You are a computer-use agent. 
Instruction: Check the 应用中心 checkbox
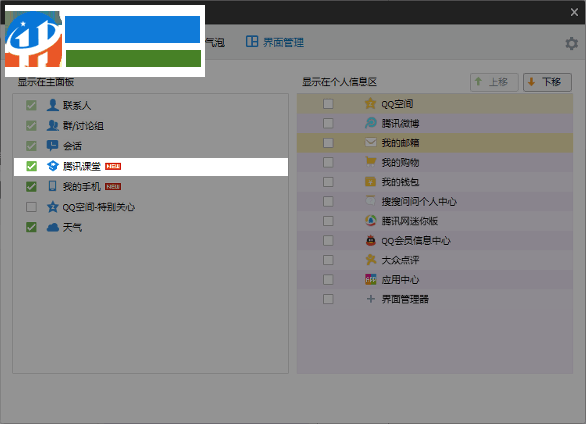[x=328, y=279]
